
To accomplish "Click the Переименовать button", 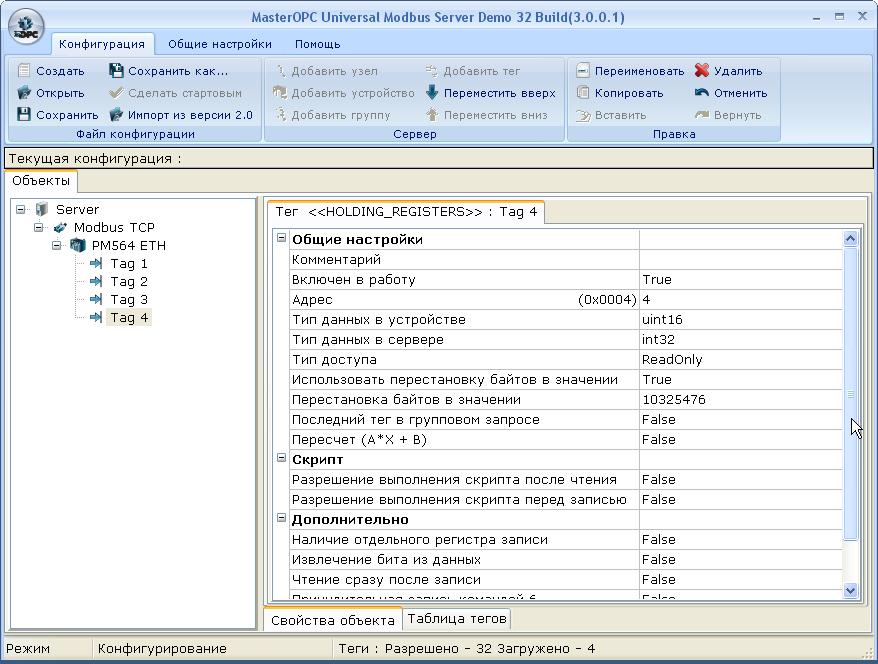I will pyautogui.click(x=630, y=71).
